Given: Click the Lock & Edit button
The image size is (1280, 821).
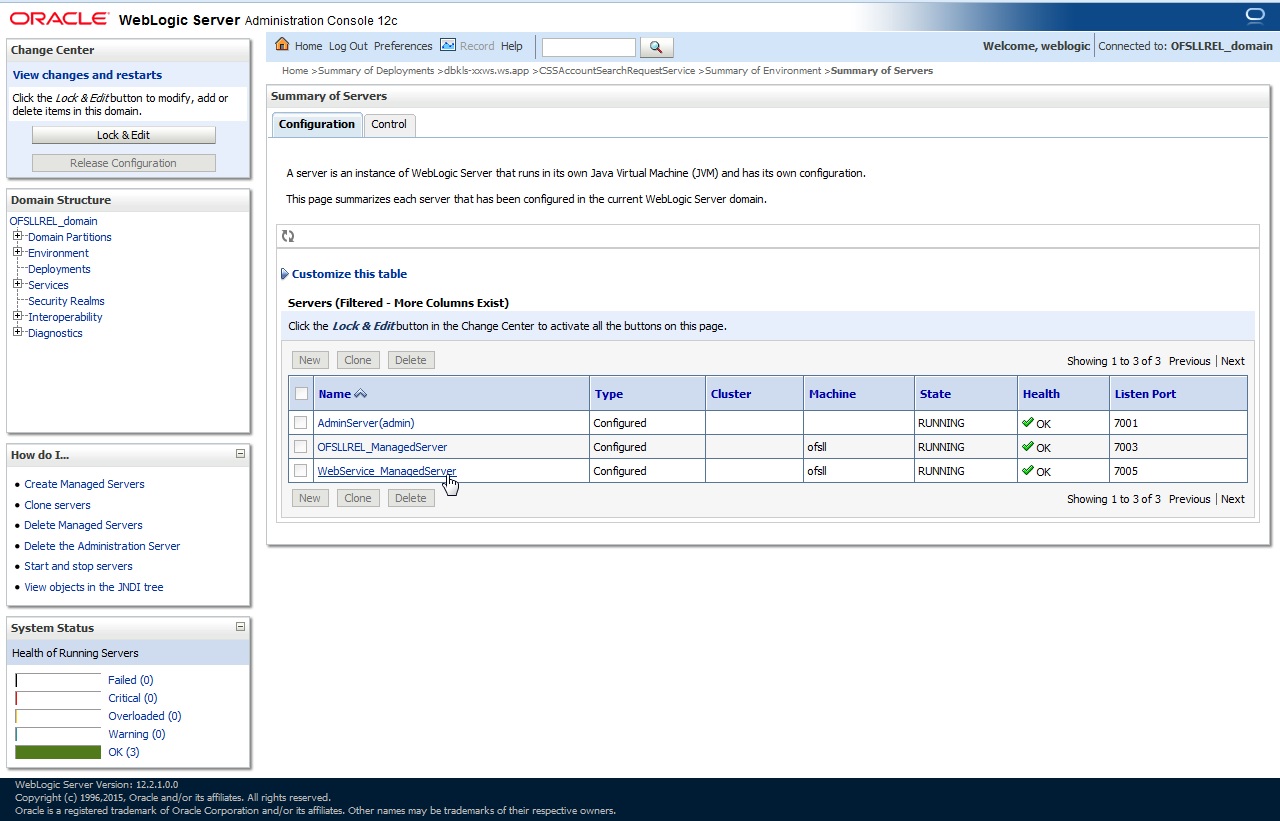Looking at the screenshot, I should pos(124,135).
